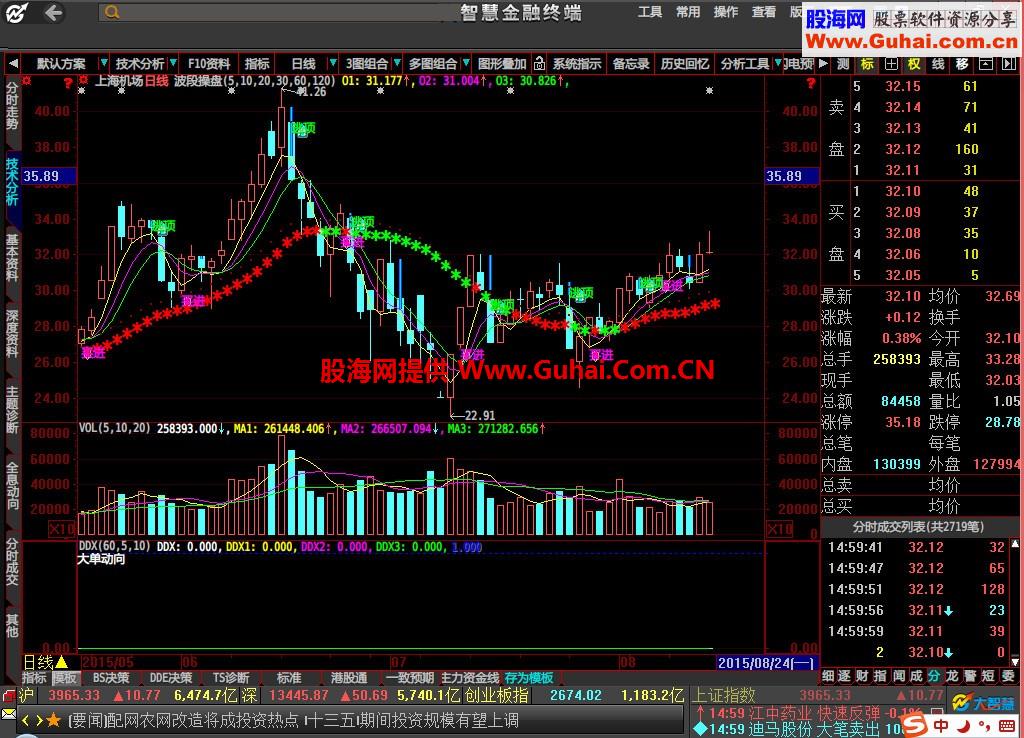Click the red settings star at chart top-left
The height and width of the screenshot is (738, 1024).
(x=83, y=80)
